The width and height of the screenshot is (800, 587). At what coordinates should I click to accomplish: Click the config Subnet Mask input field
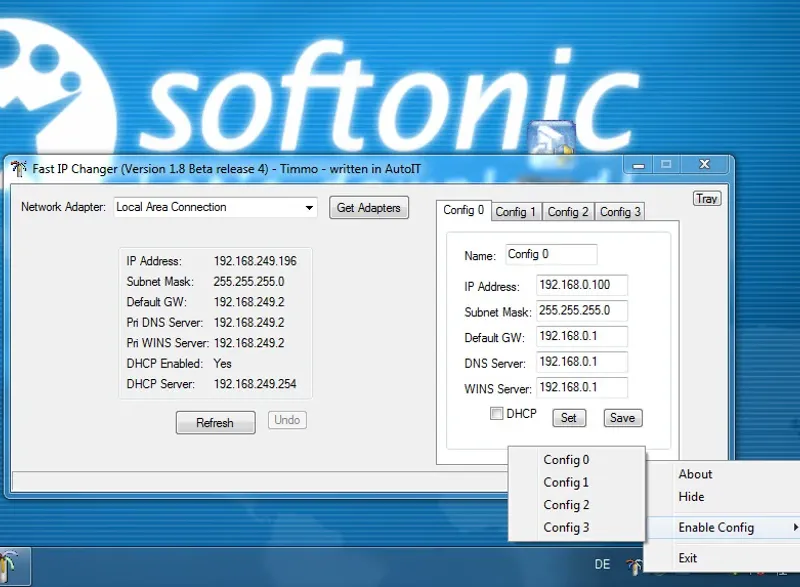tap(582, 311)
